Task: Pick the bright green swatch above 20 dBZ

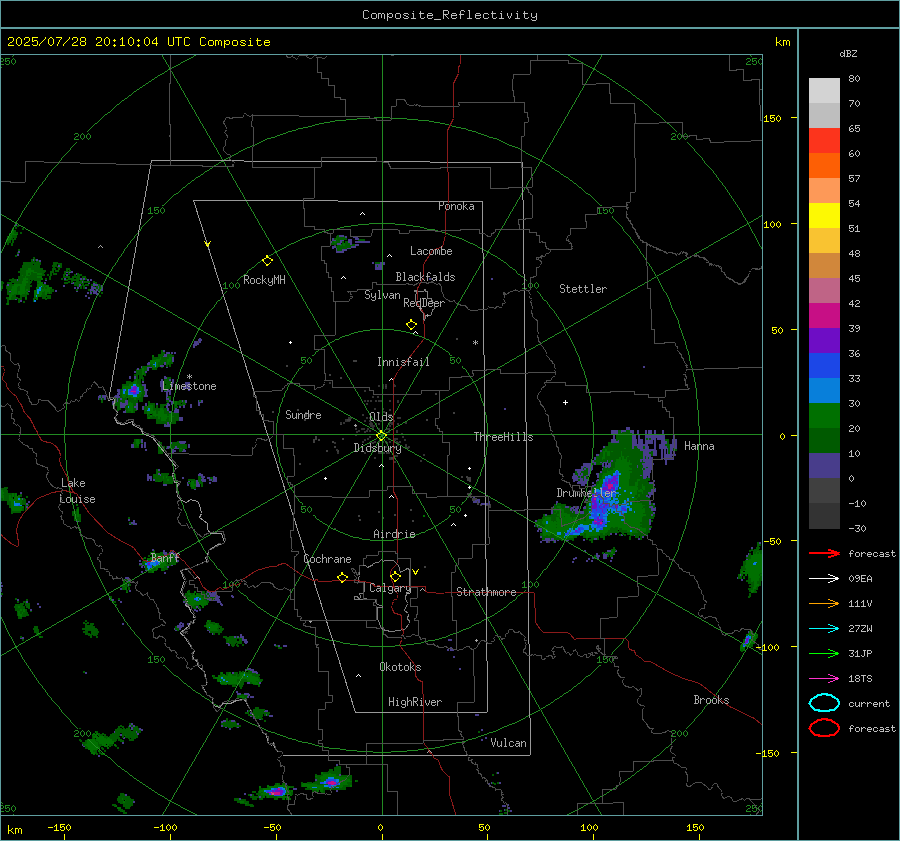Action: [x=824, y=416]
